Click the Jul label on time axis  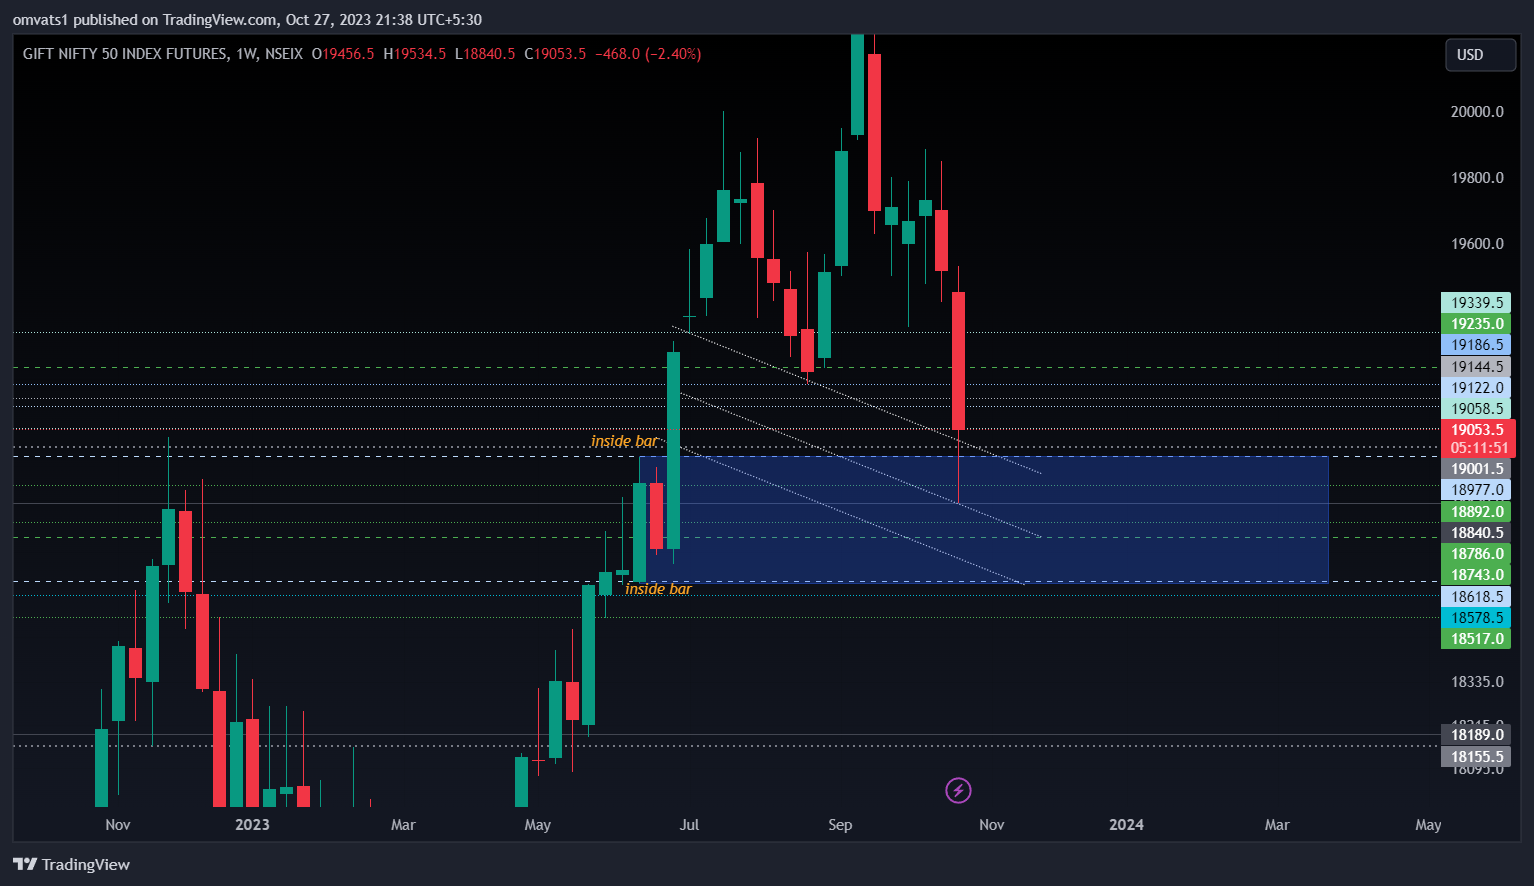(x=689, y=825)
